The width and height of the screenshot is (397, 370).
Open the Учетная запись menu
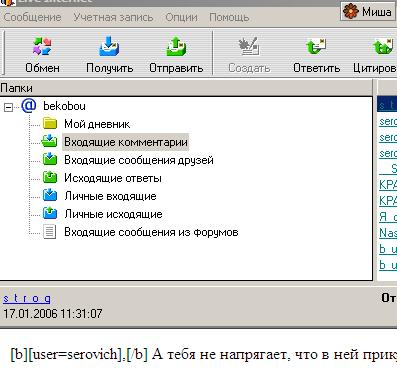click(x=113, y=17)
